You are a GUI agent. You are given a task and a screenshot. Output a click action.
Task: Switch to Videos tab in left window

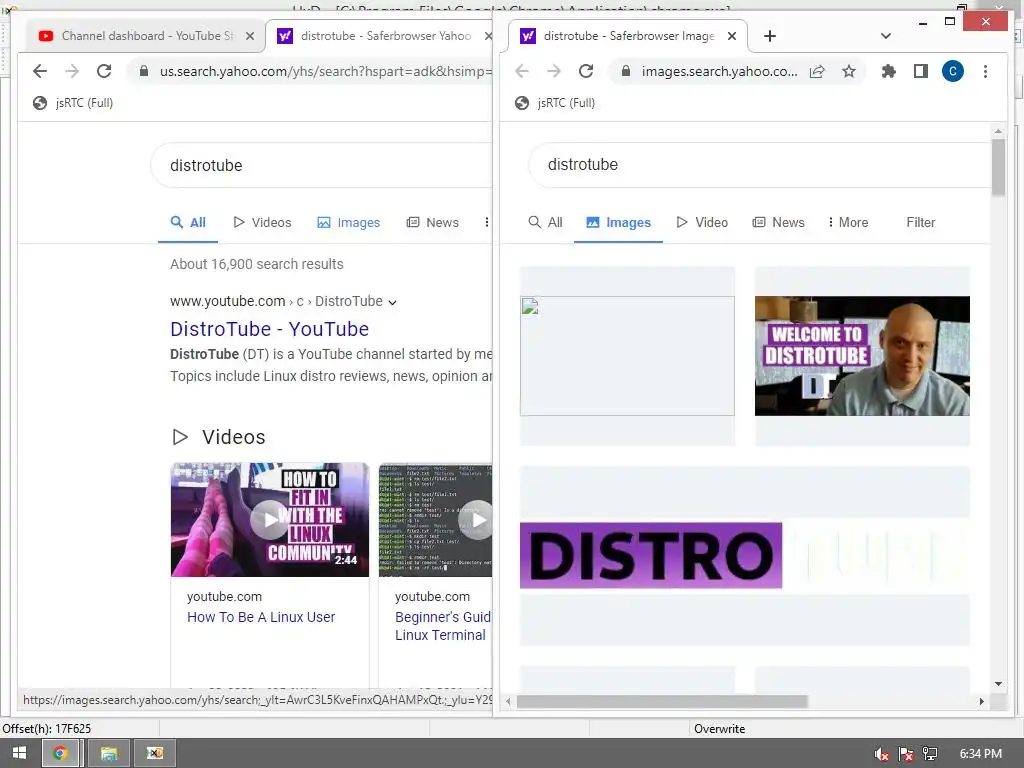[263, 223]
